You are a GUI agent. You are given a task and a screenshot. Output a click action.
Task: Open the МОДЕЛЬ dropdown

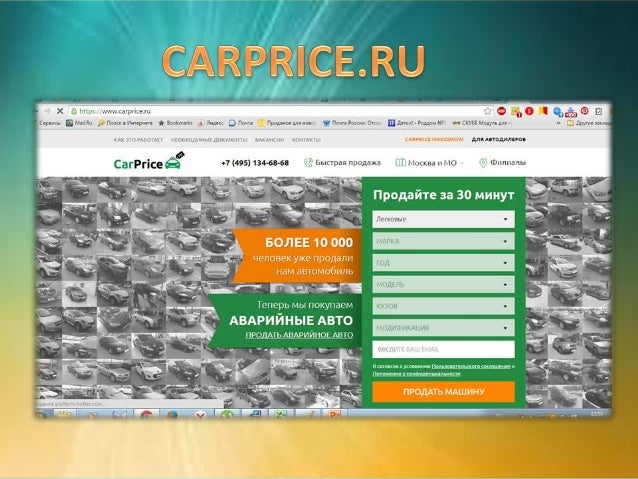(x=444, y=284)
